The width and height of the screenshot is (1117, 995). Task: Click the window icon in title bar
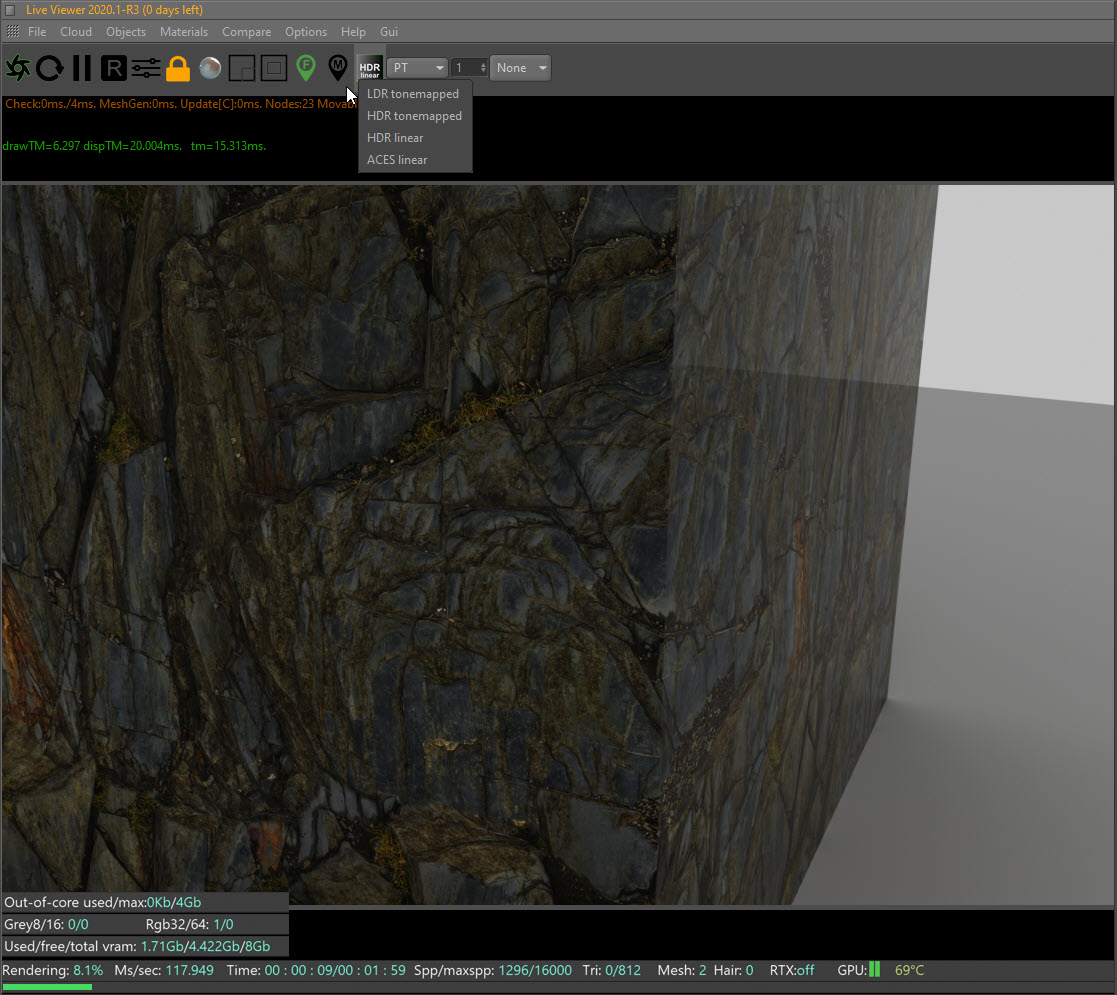pos(10,10)
